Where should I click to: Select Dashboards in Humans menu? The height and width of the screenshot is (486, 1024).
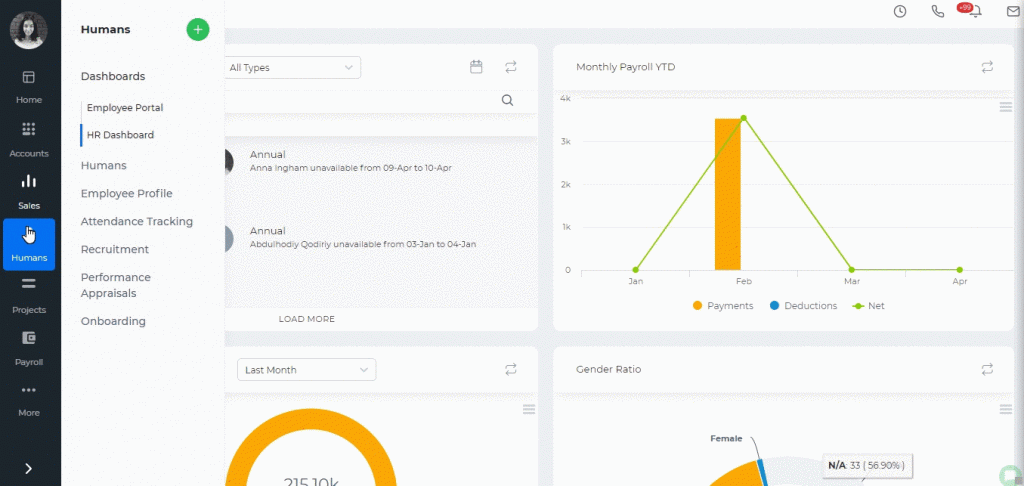[x=113, y=76]
